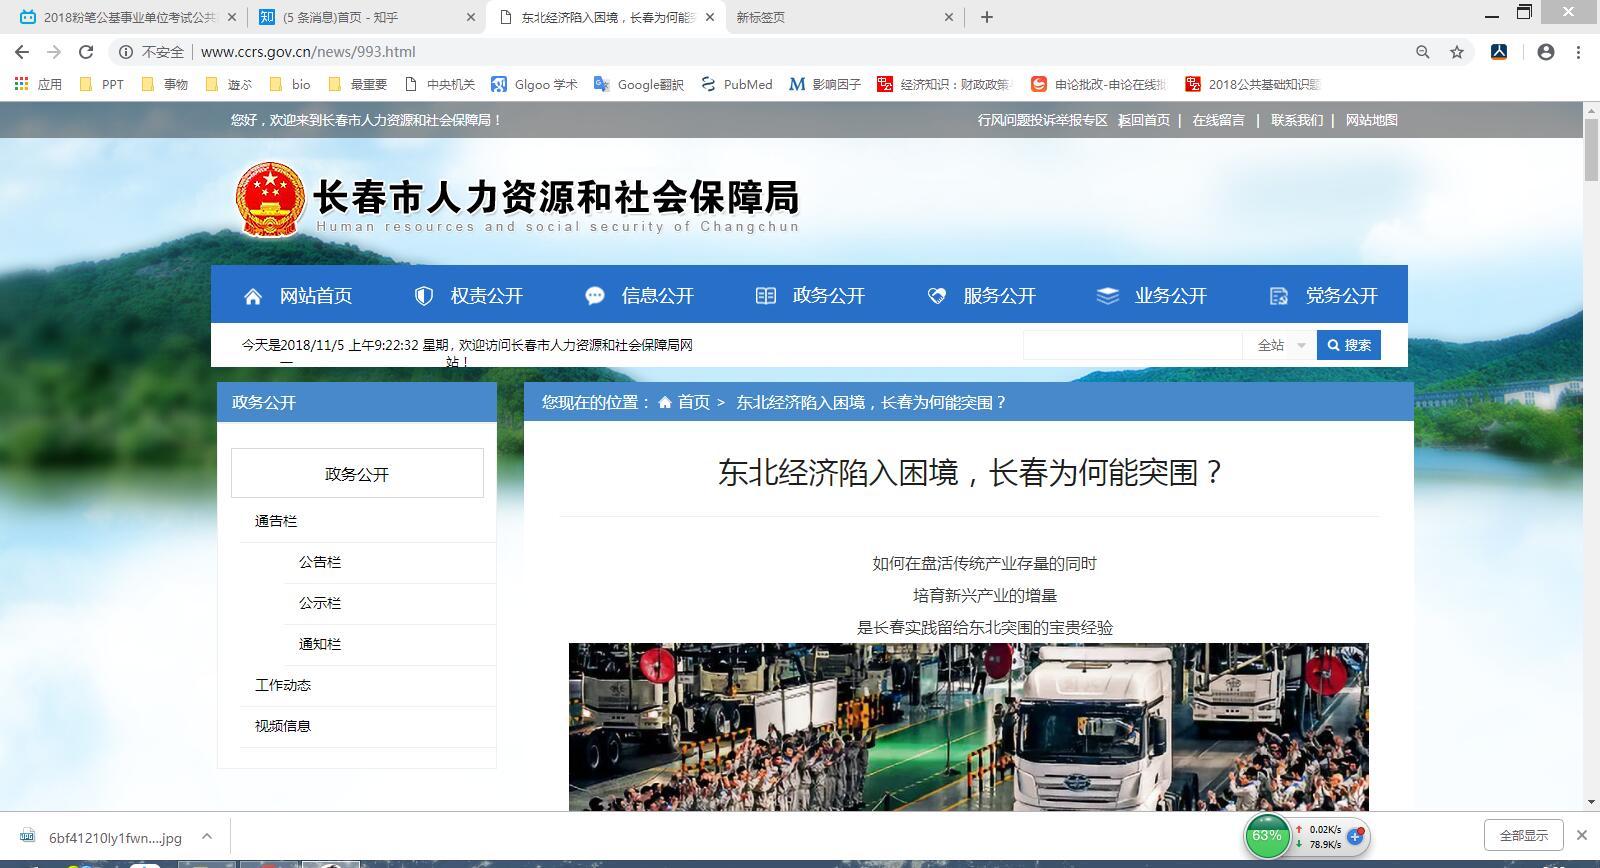Open 通知栏 sidebar sub-item

(320, 644)
